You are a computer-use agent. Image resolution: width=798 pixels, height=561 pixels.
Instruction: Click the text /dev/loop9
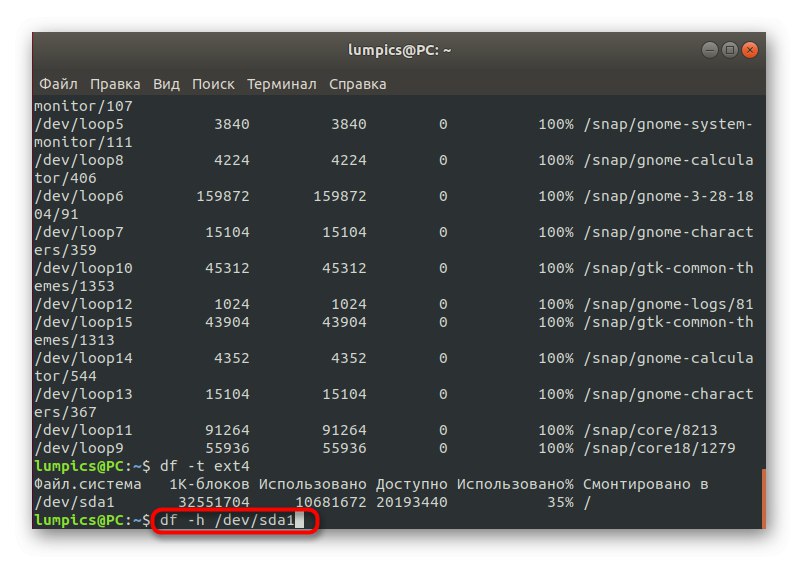click(79, 448)
